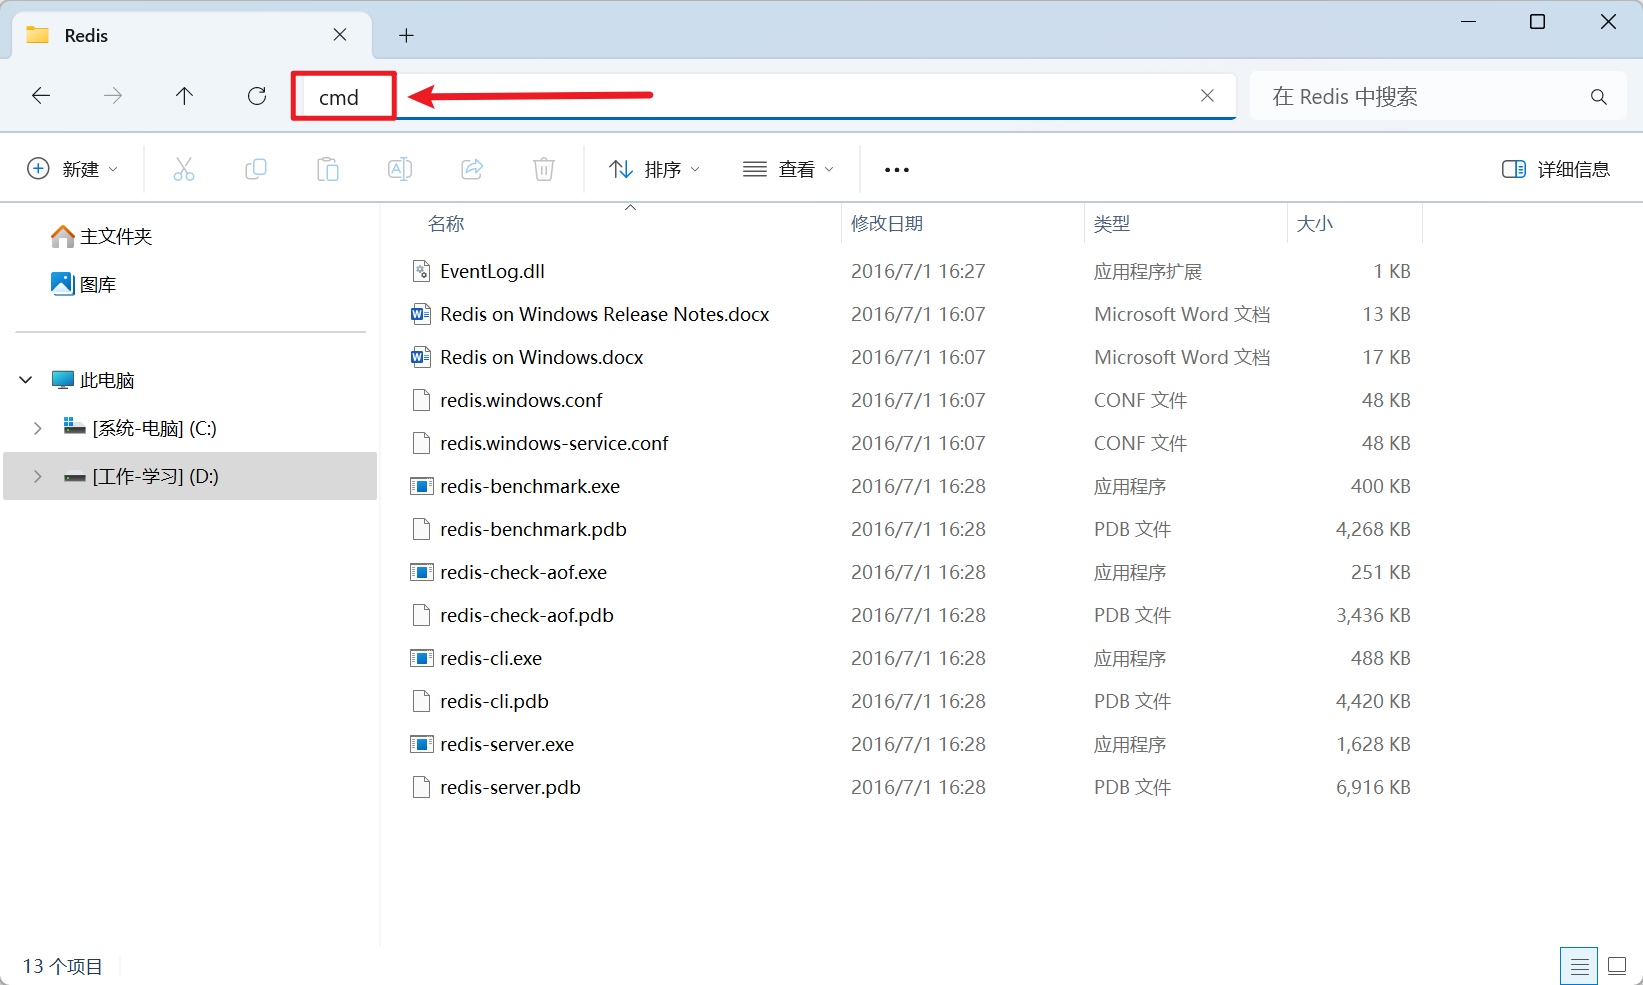Expand the D: drive node
The height and width of the screenshot is (985, 1643).
point(38,476)
